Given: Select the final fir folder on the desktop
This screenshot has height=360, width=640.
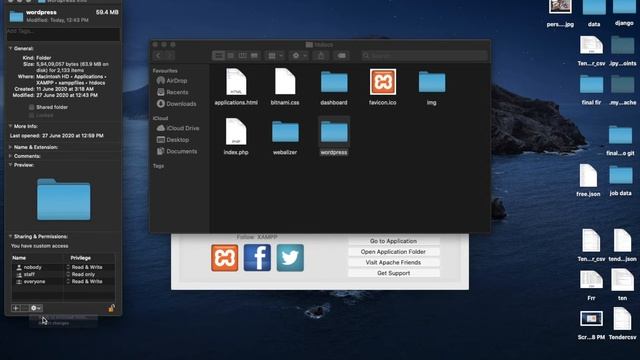Looking at the screenshot, I should [x=591, y=90].
